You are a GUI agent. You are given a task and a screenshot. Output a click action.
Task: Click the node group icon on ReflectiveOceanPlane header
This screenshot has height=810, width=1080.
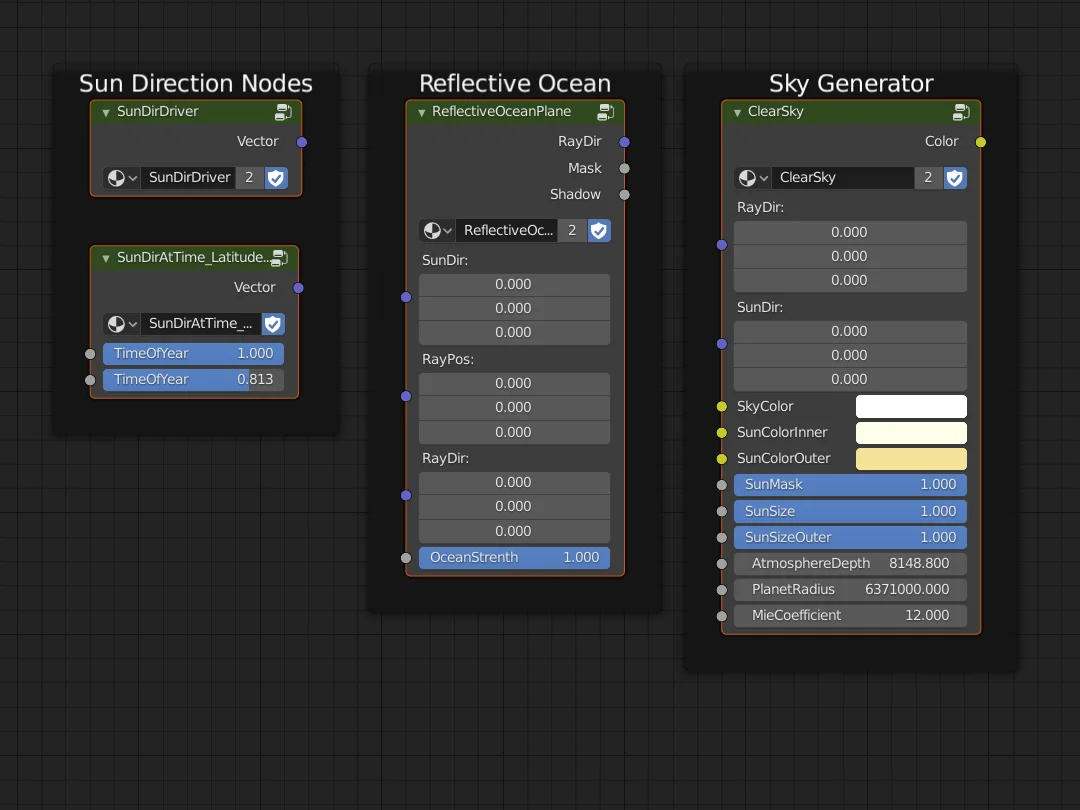point(605,112)
